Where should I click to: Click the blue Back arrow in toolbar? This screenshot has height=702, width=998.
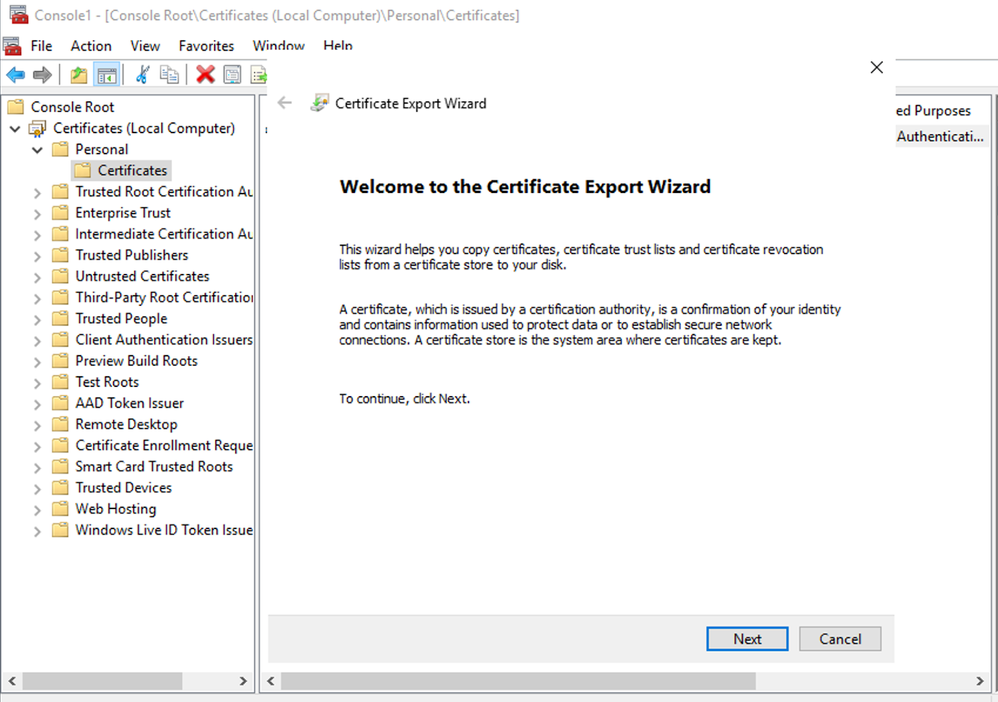point(16,75)
